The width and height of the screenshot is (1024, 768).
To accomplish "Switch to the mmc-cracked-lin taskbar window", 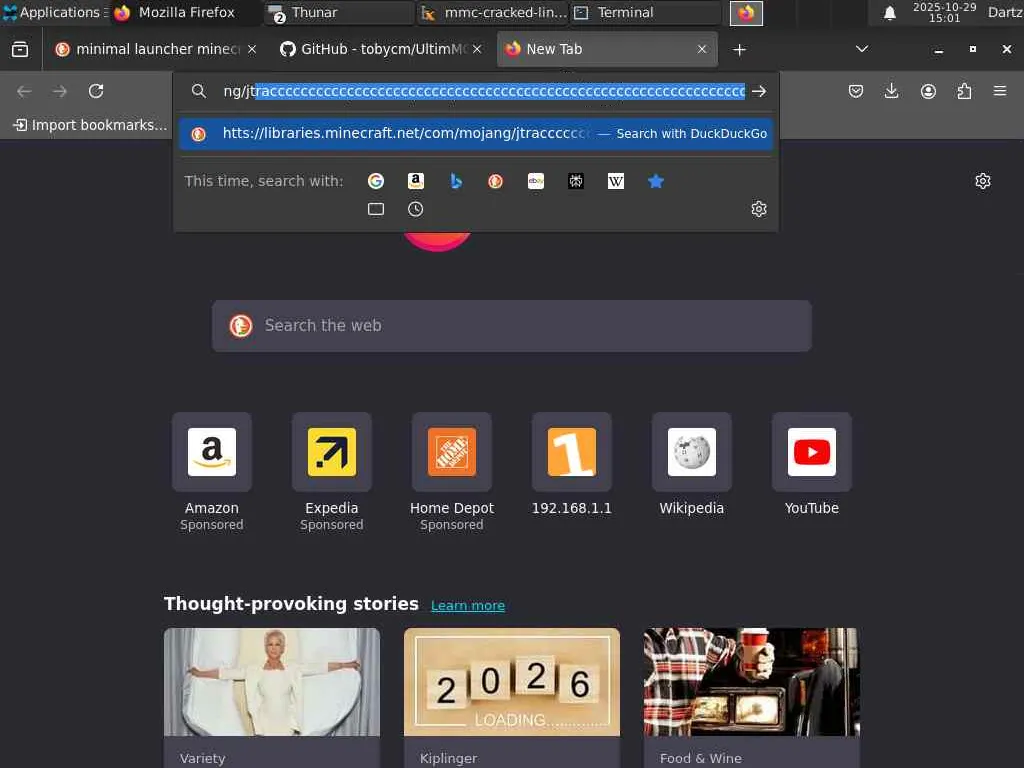I will tap(493, 12).
